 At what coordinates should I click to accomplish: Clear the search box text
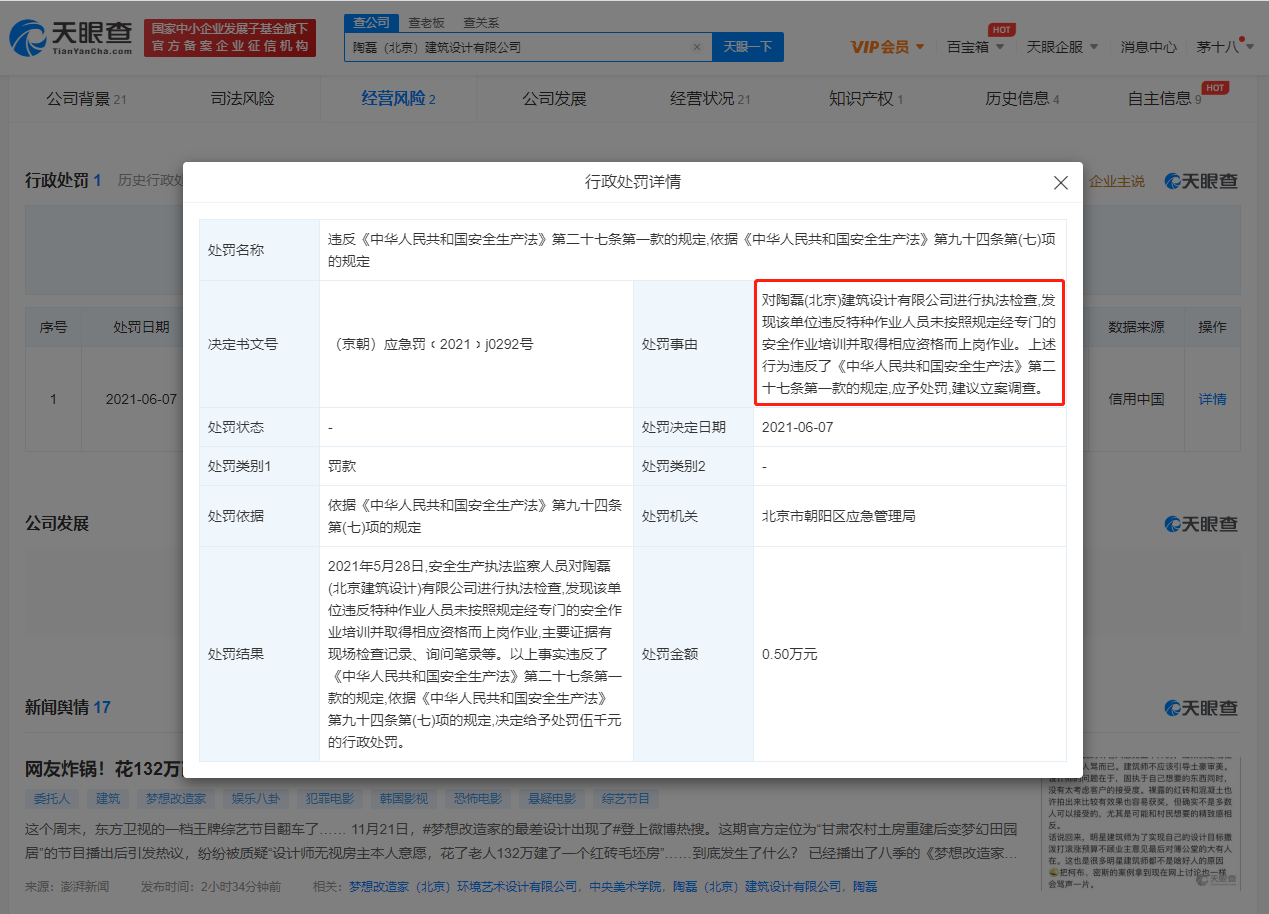[697, 47]
